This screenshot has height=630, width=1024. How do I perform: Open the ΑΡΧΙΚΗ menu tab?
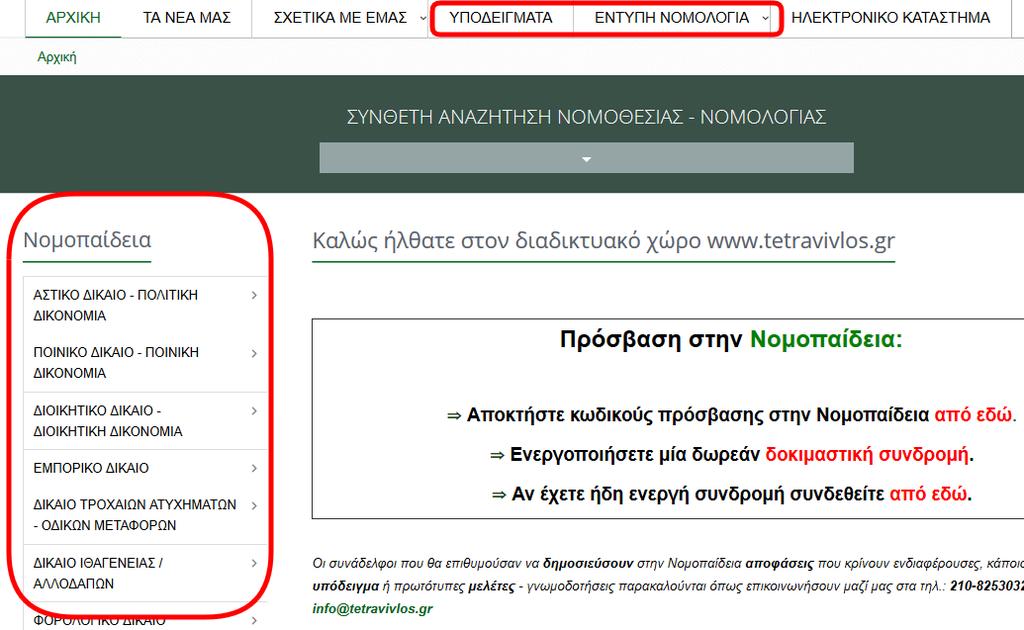(73, 18)
